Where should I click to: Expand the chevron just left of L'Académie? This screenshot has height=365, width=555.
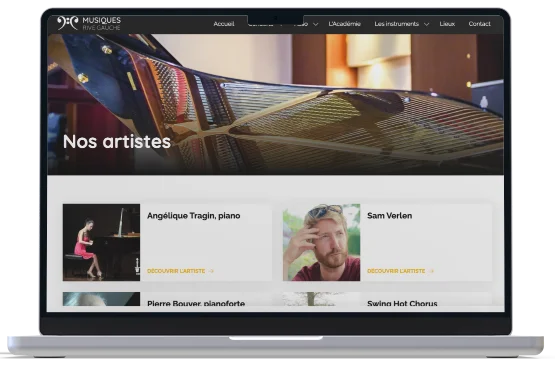(x=316, y=24)
